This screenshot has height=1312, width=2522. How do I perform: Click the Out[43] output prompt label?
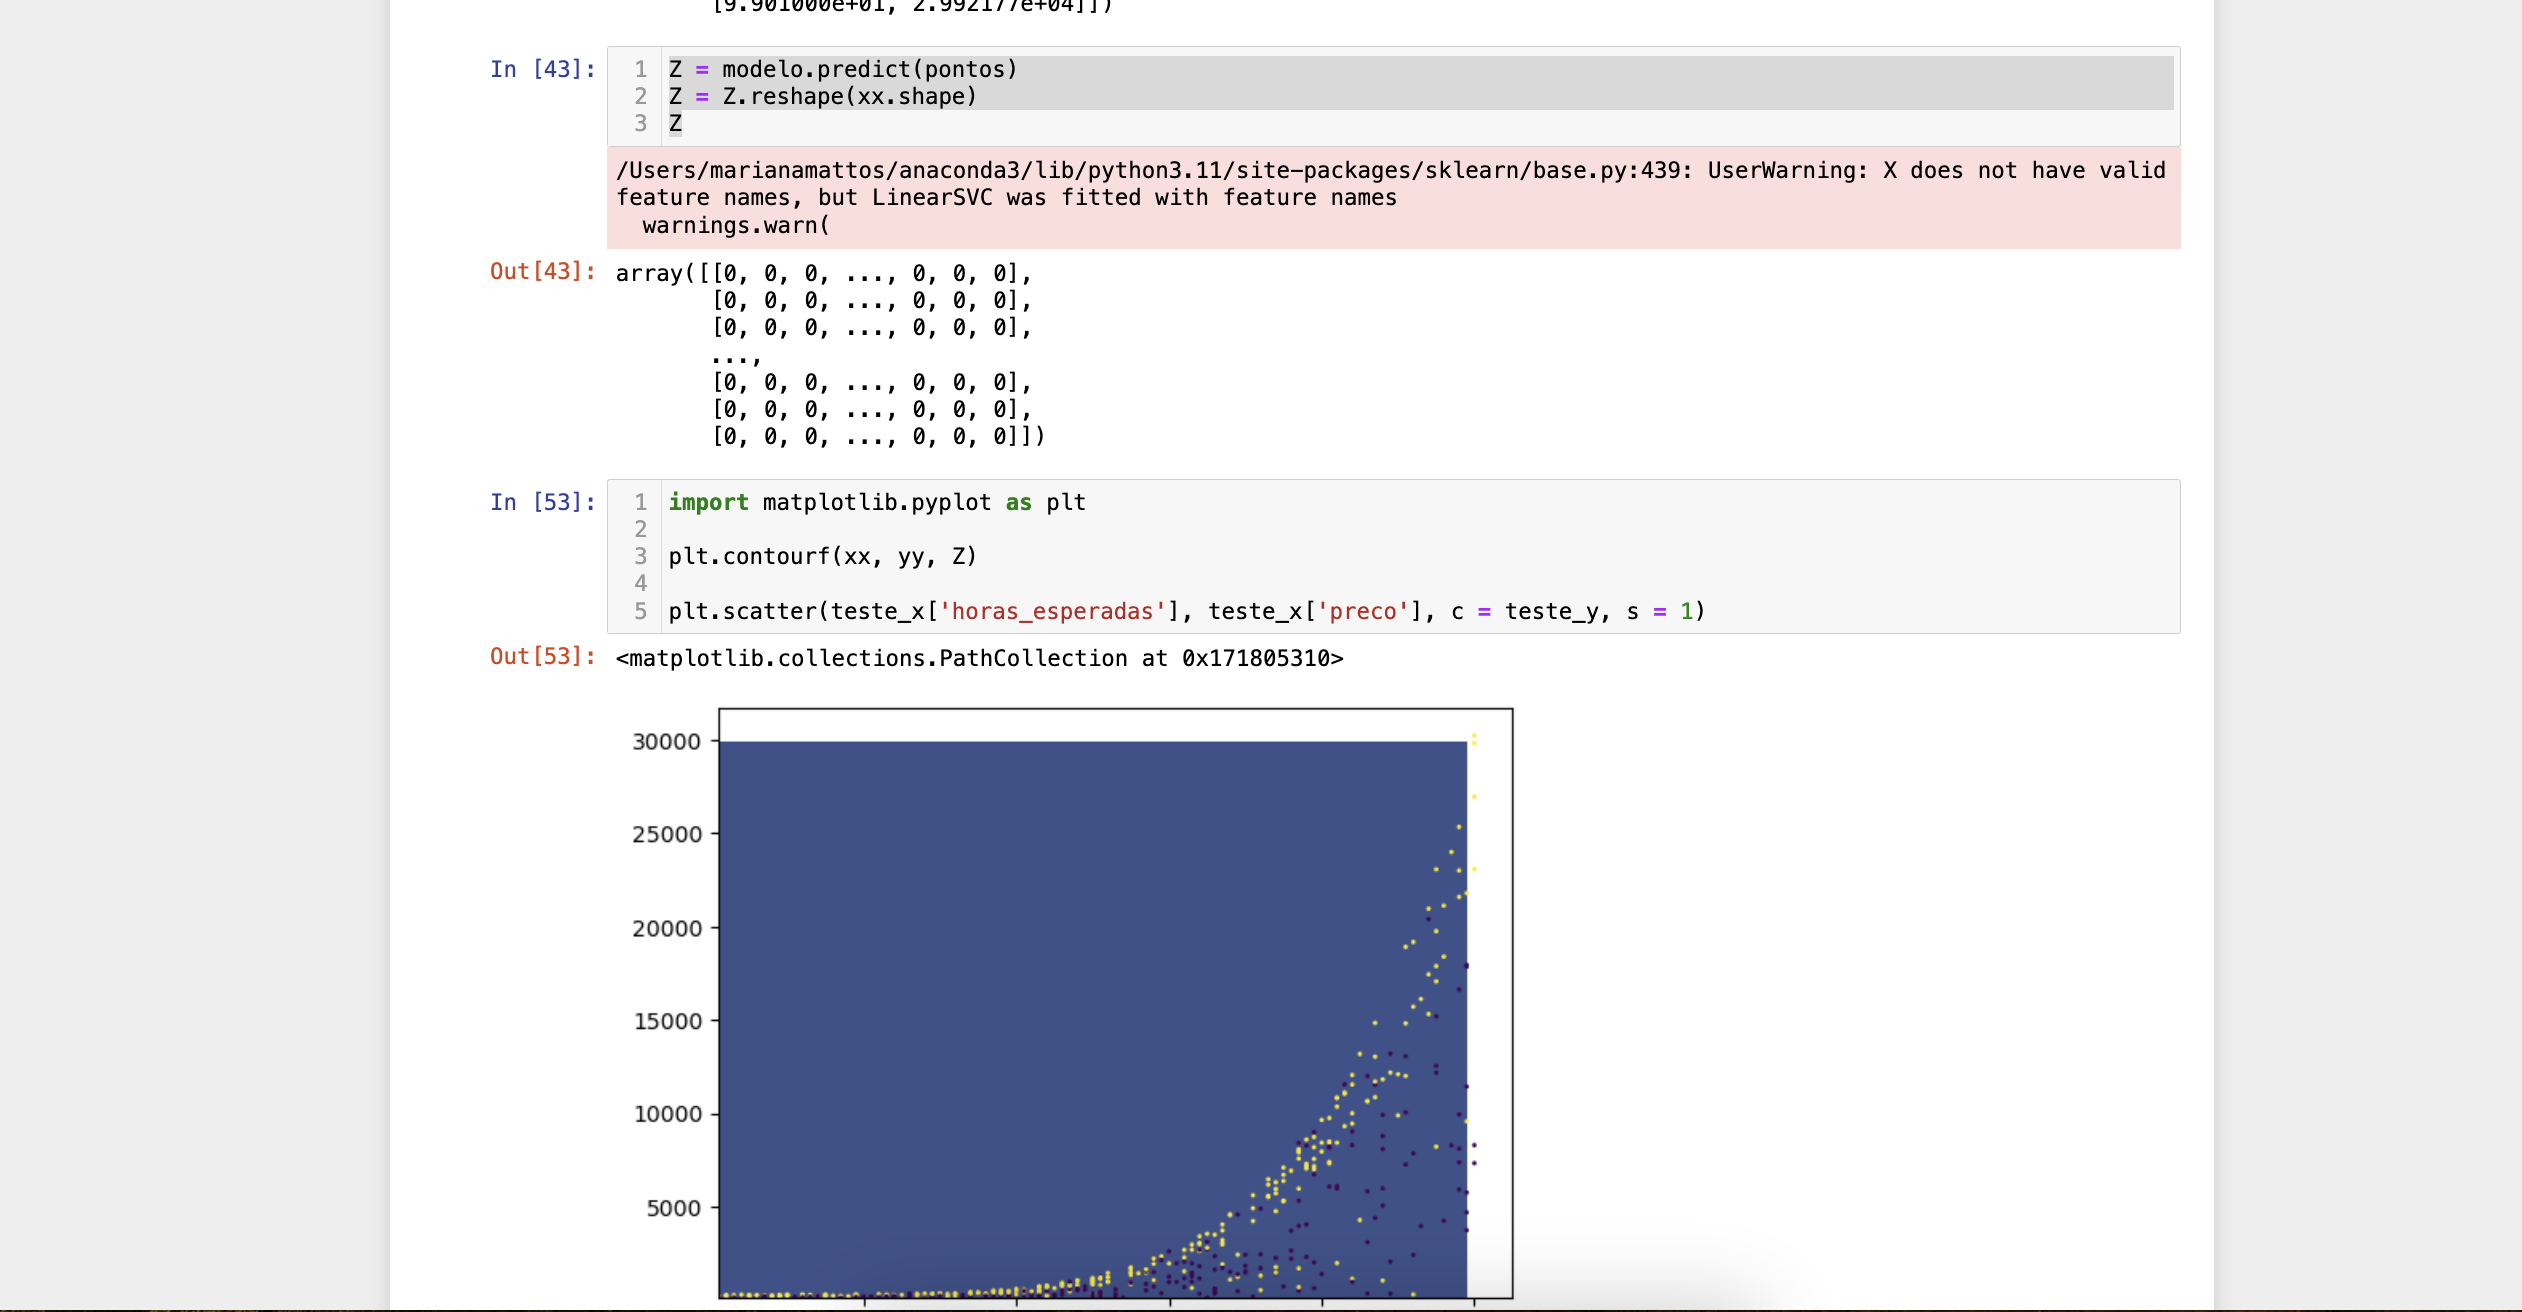(542, 271)
